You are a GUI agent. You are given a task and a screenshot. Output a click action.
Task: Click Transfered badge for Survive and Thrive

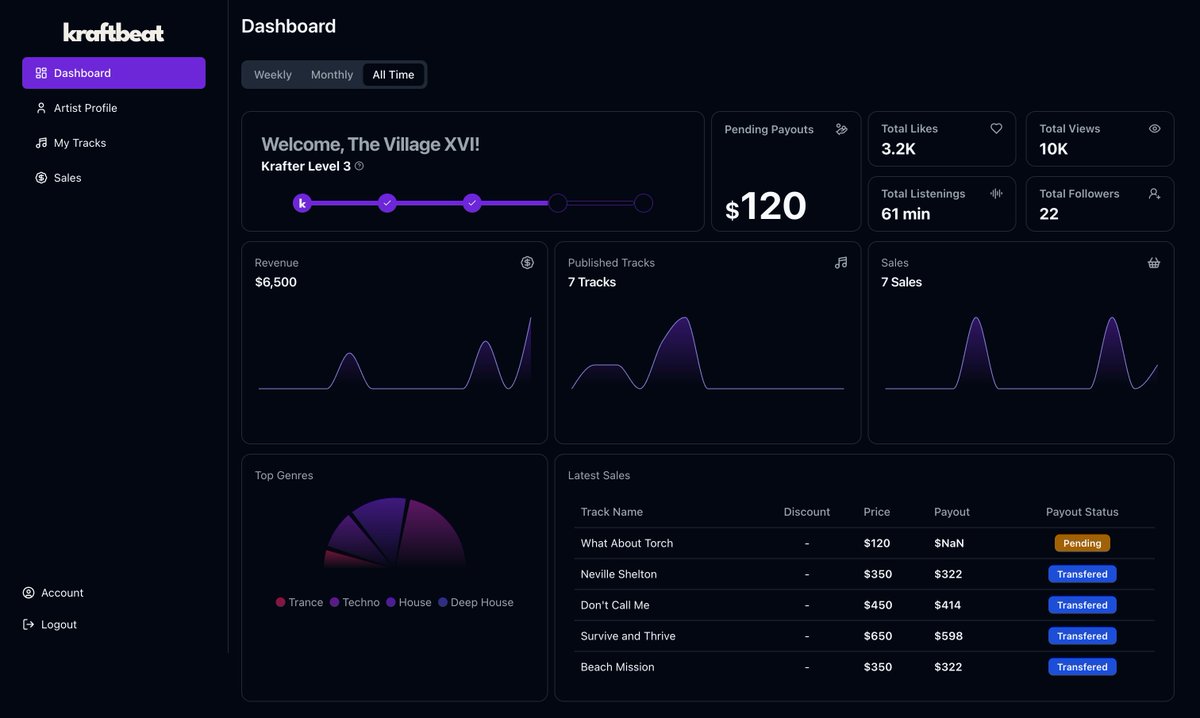coord(1082,636)
